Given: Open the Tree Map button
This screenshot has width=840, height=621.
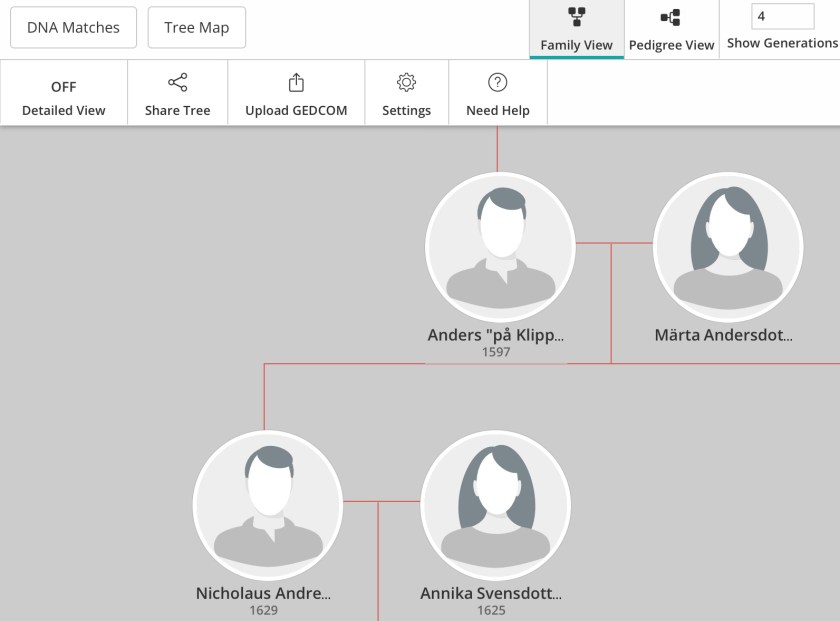Looking at the screenshot, I should (197, 28).
